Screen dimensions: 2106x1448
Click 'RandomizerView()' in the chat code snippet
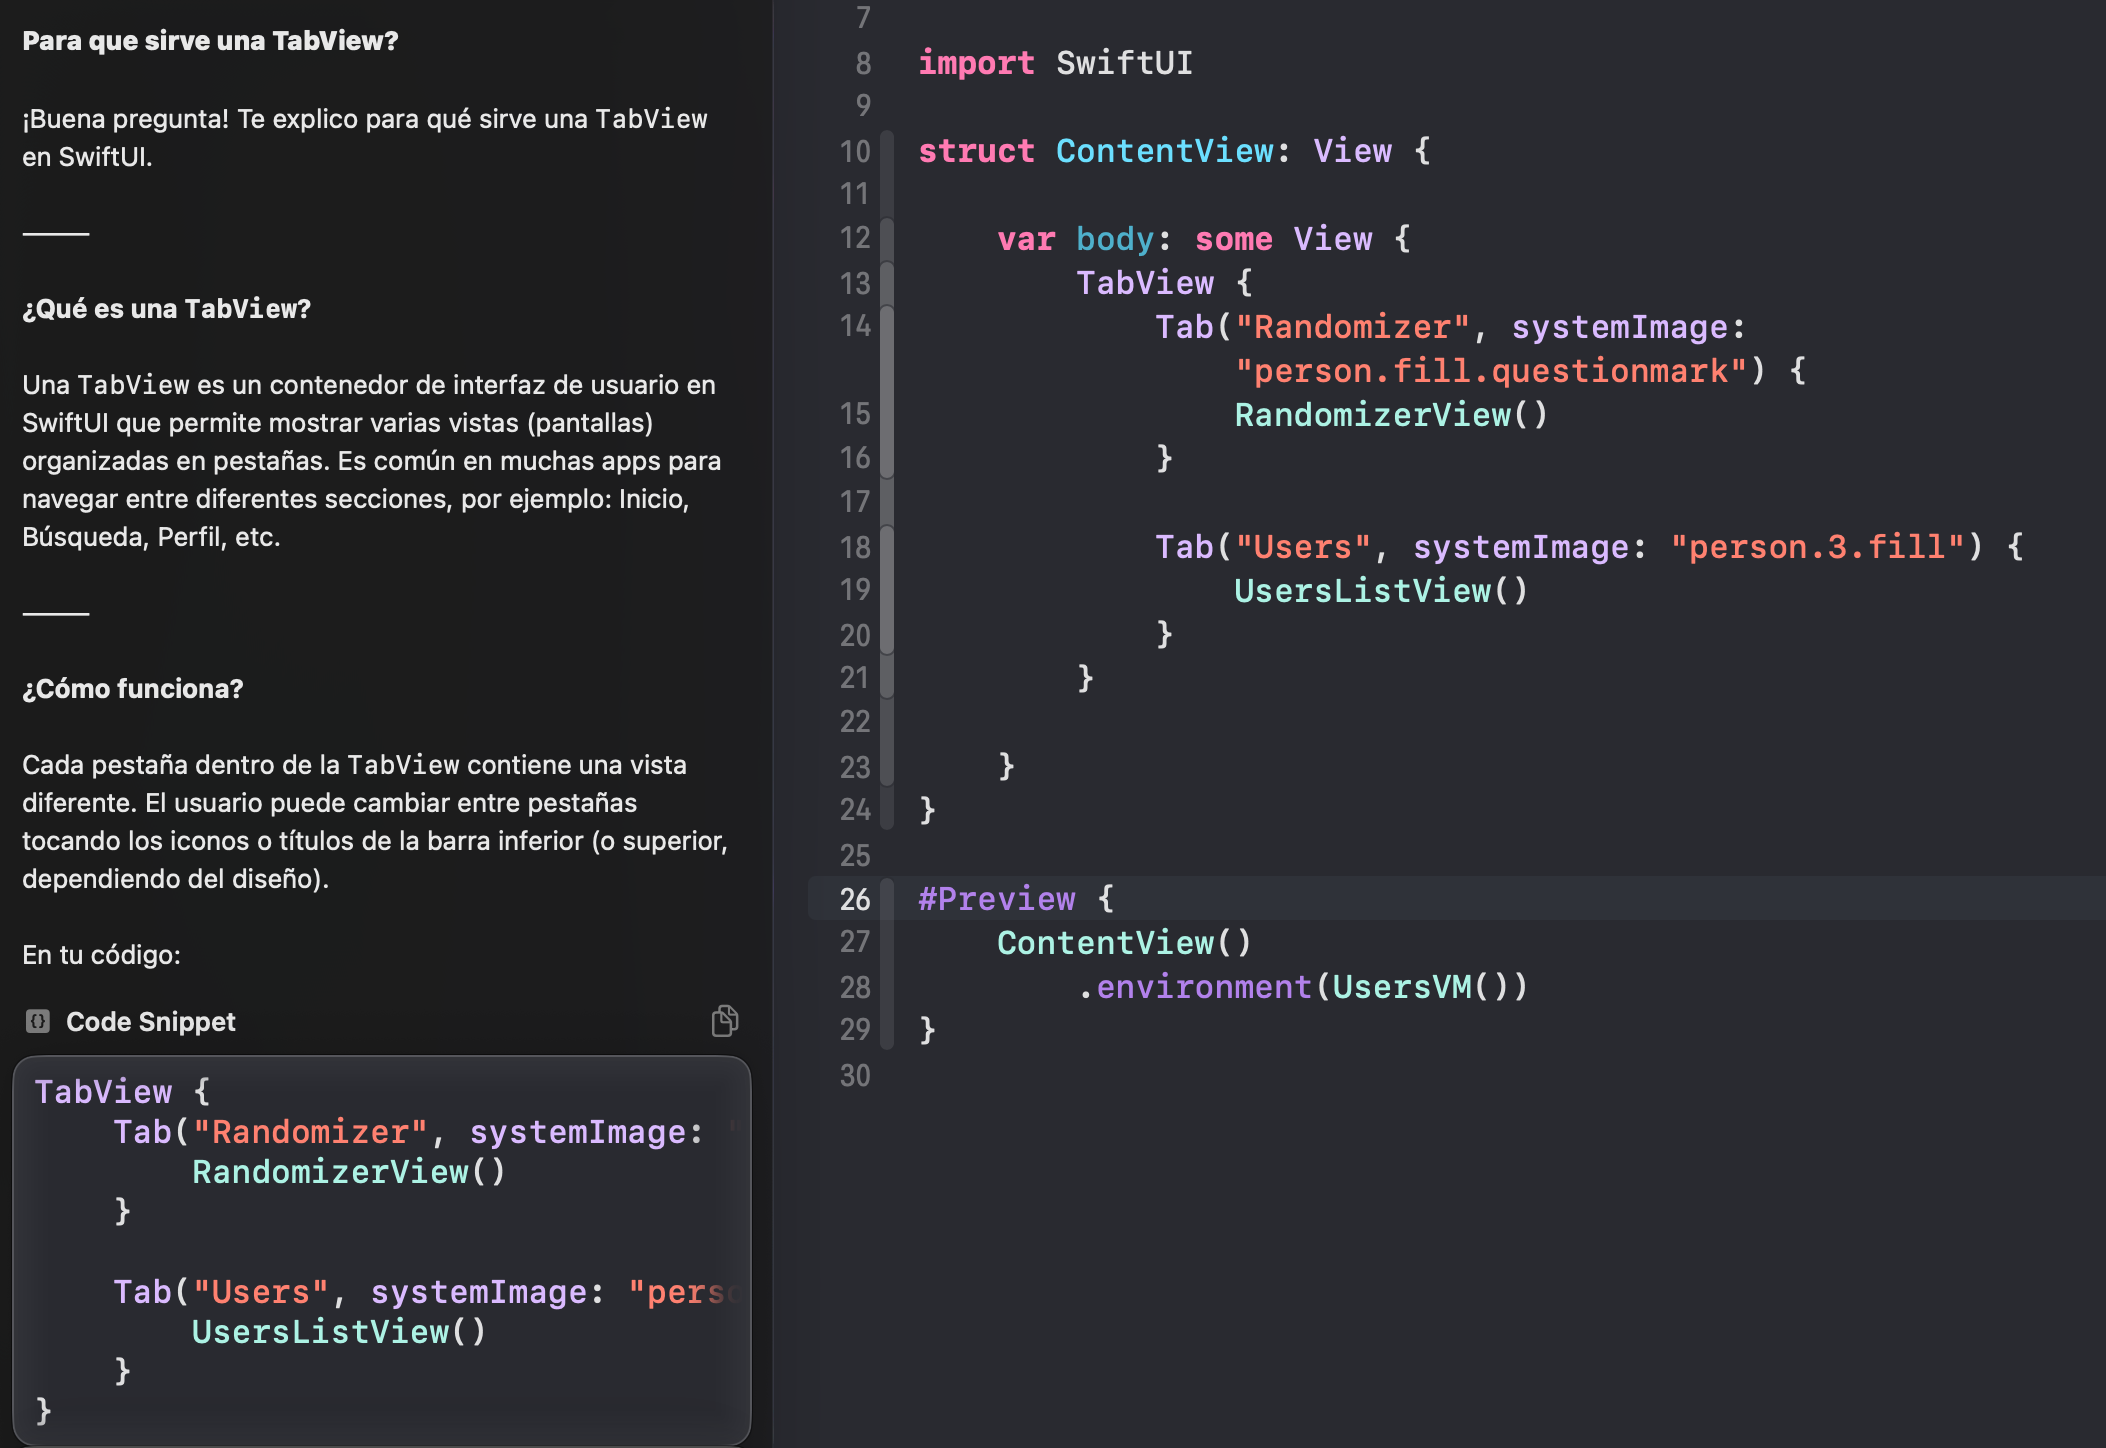pyautogui.click(x=349, y=1172)
